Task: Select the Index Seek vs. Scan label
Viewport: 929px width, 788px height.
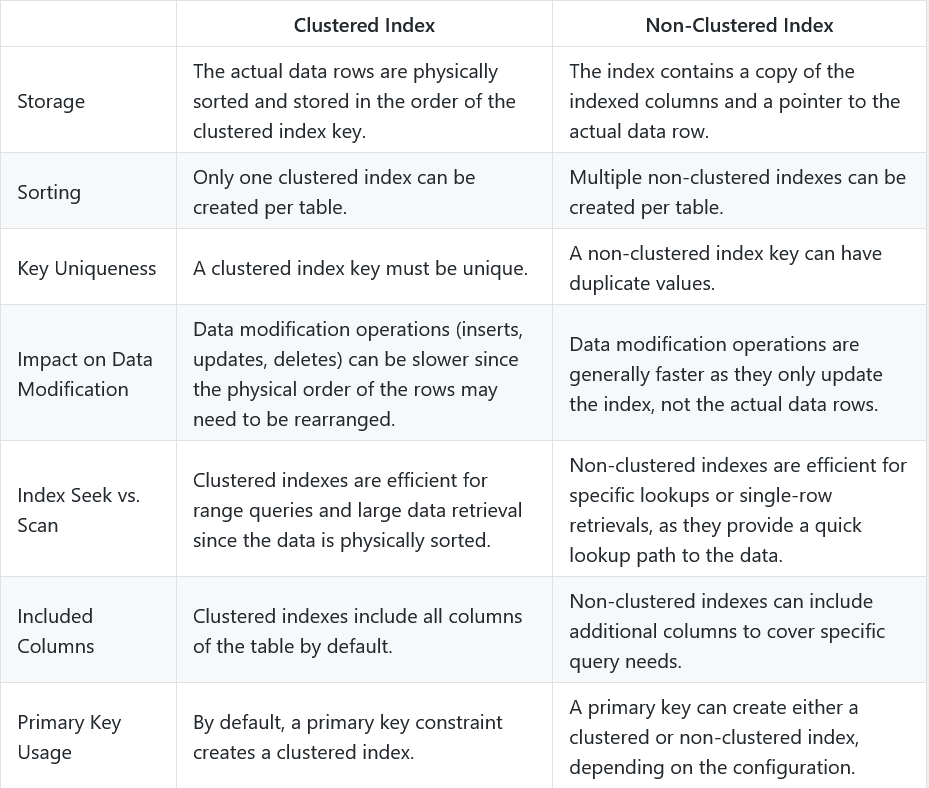Action: pos(78,510)
